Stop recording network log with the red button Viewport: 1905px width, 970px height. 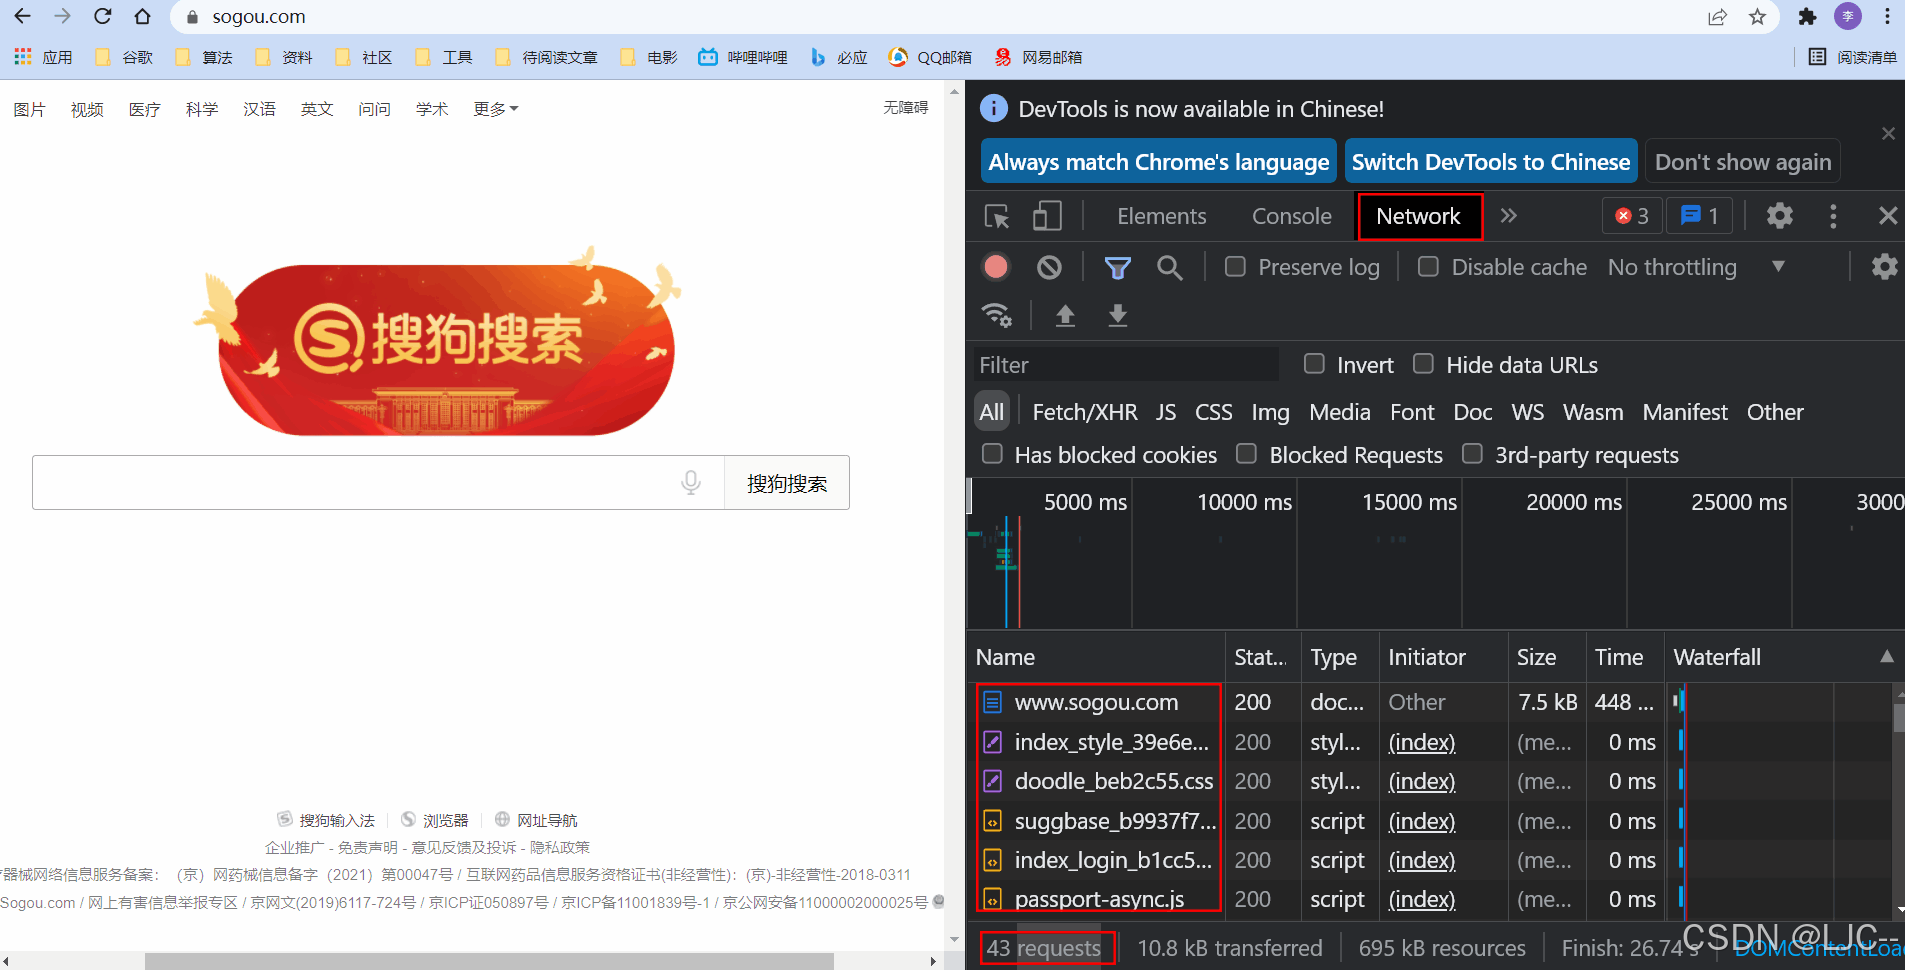[995, 267]
